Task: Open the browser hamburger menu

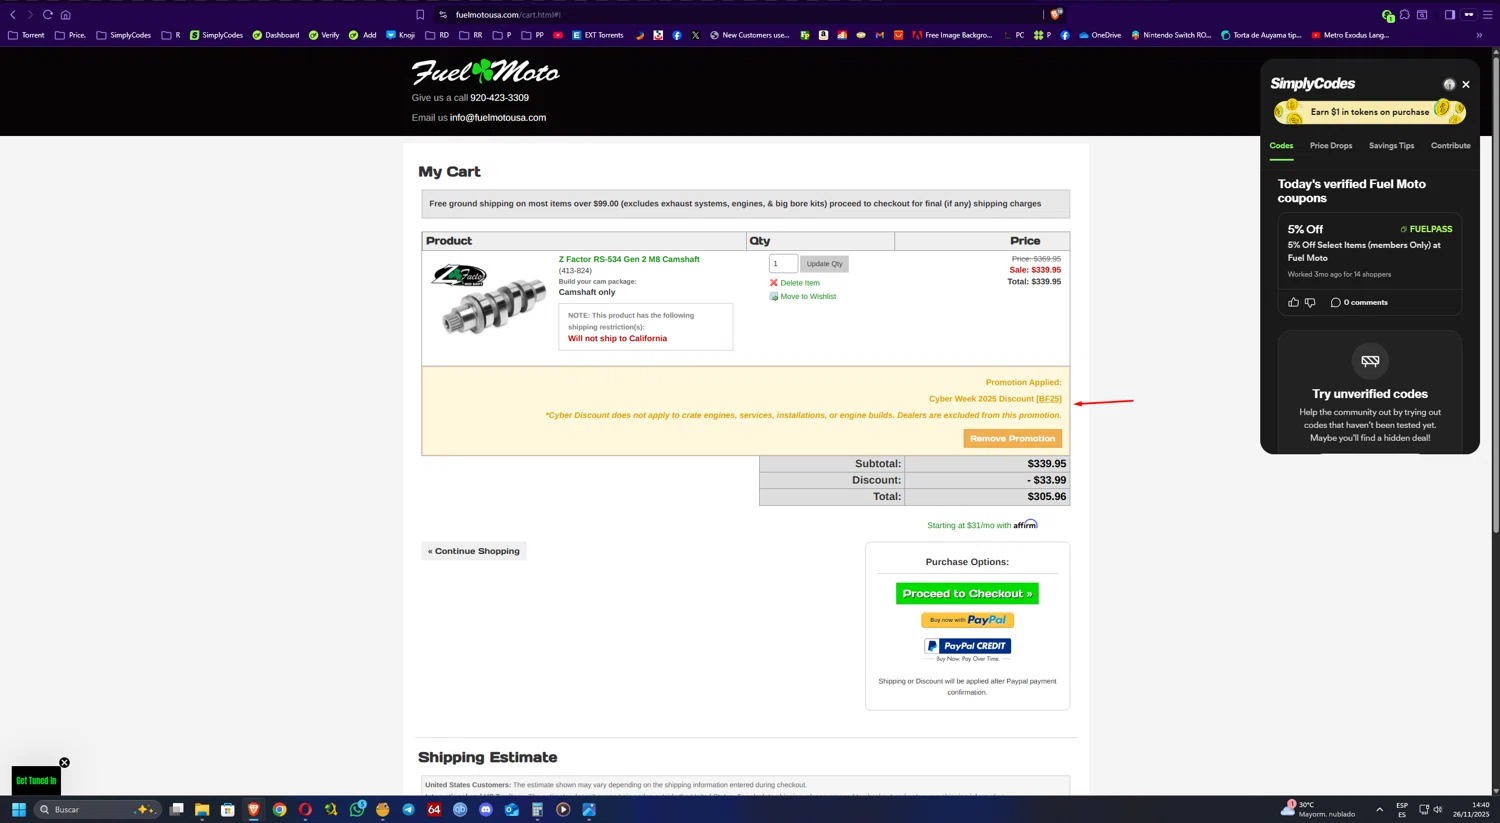Action: pos(1487,15)
